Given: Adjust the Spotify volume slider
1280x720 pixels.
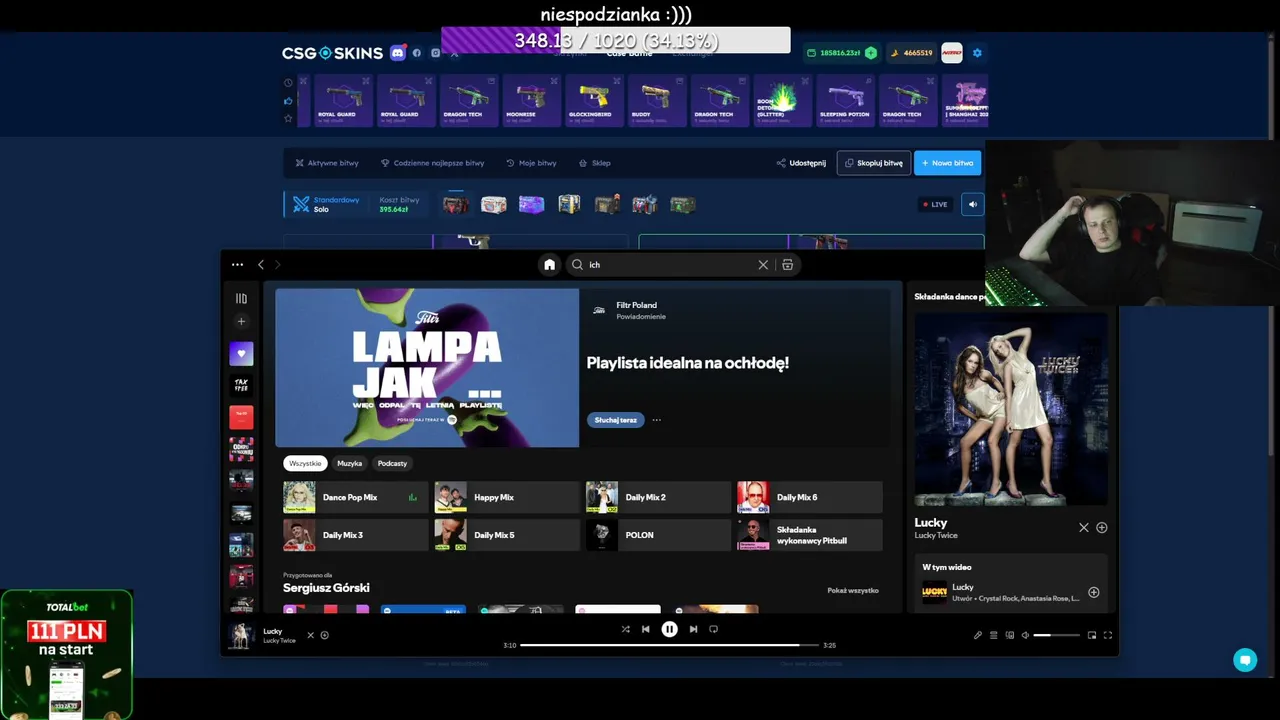Looking at the screenshot, I should (x=1056, y=635).
